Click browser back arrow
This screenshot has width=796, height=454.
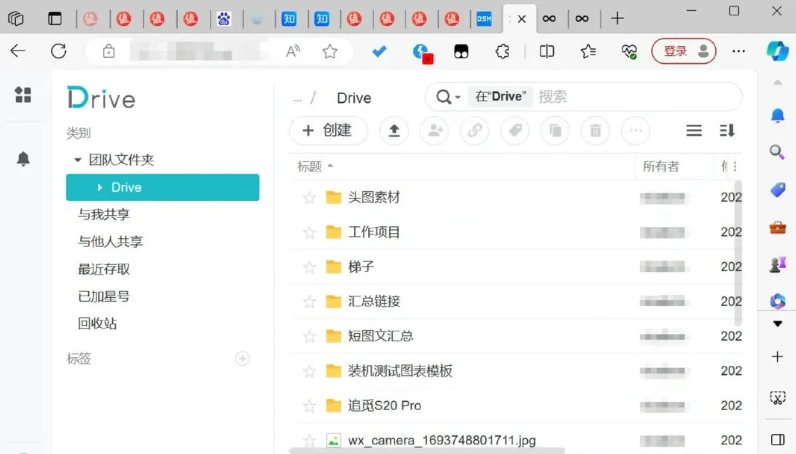(x=18, y=51)
